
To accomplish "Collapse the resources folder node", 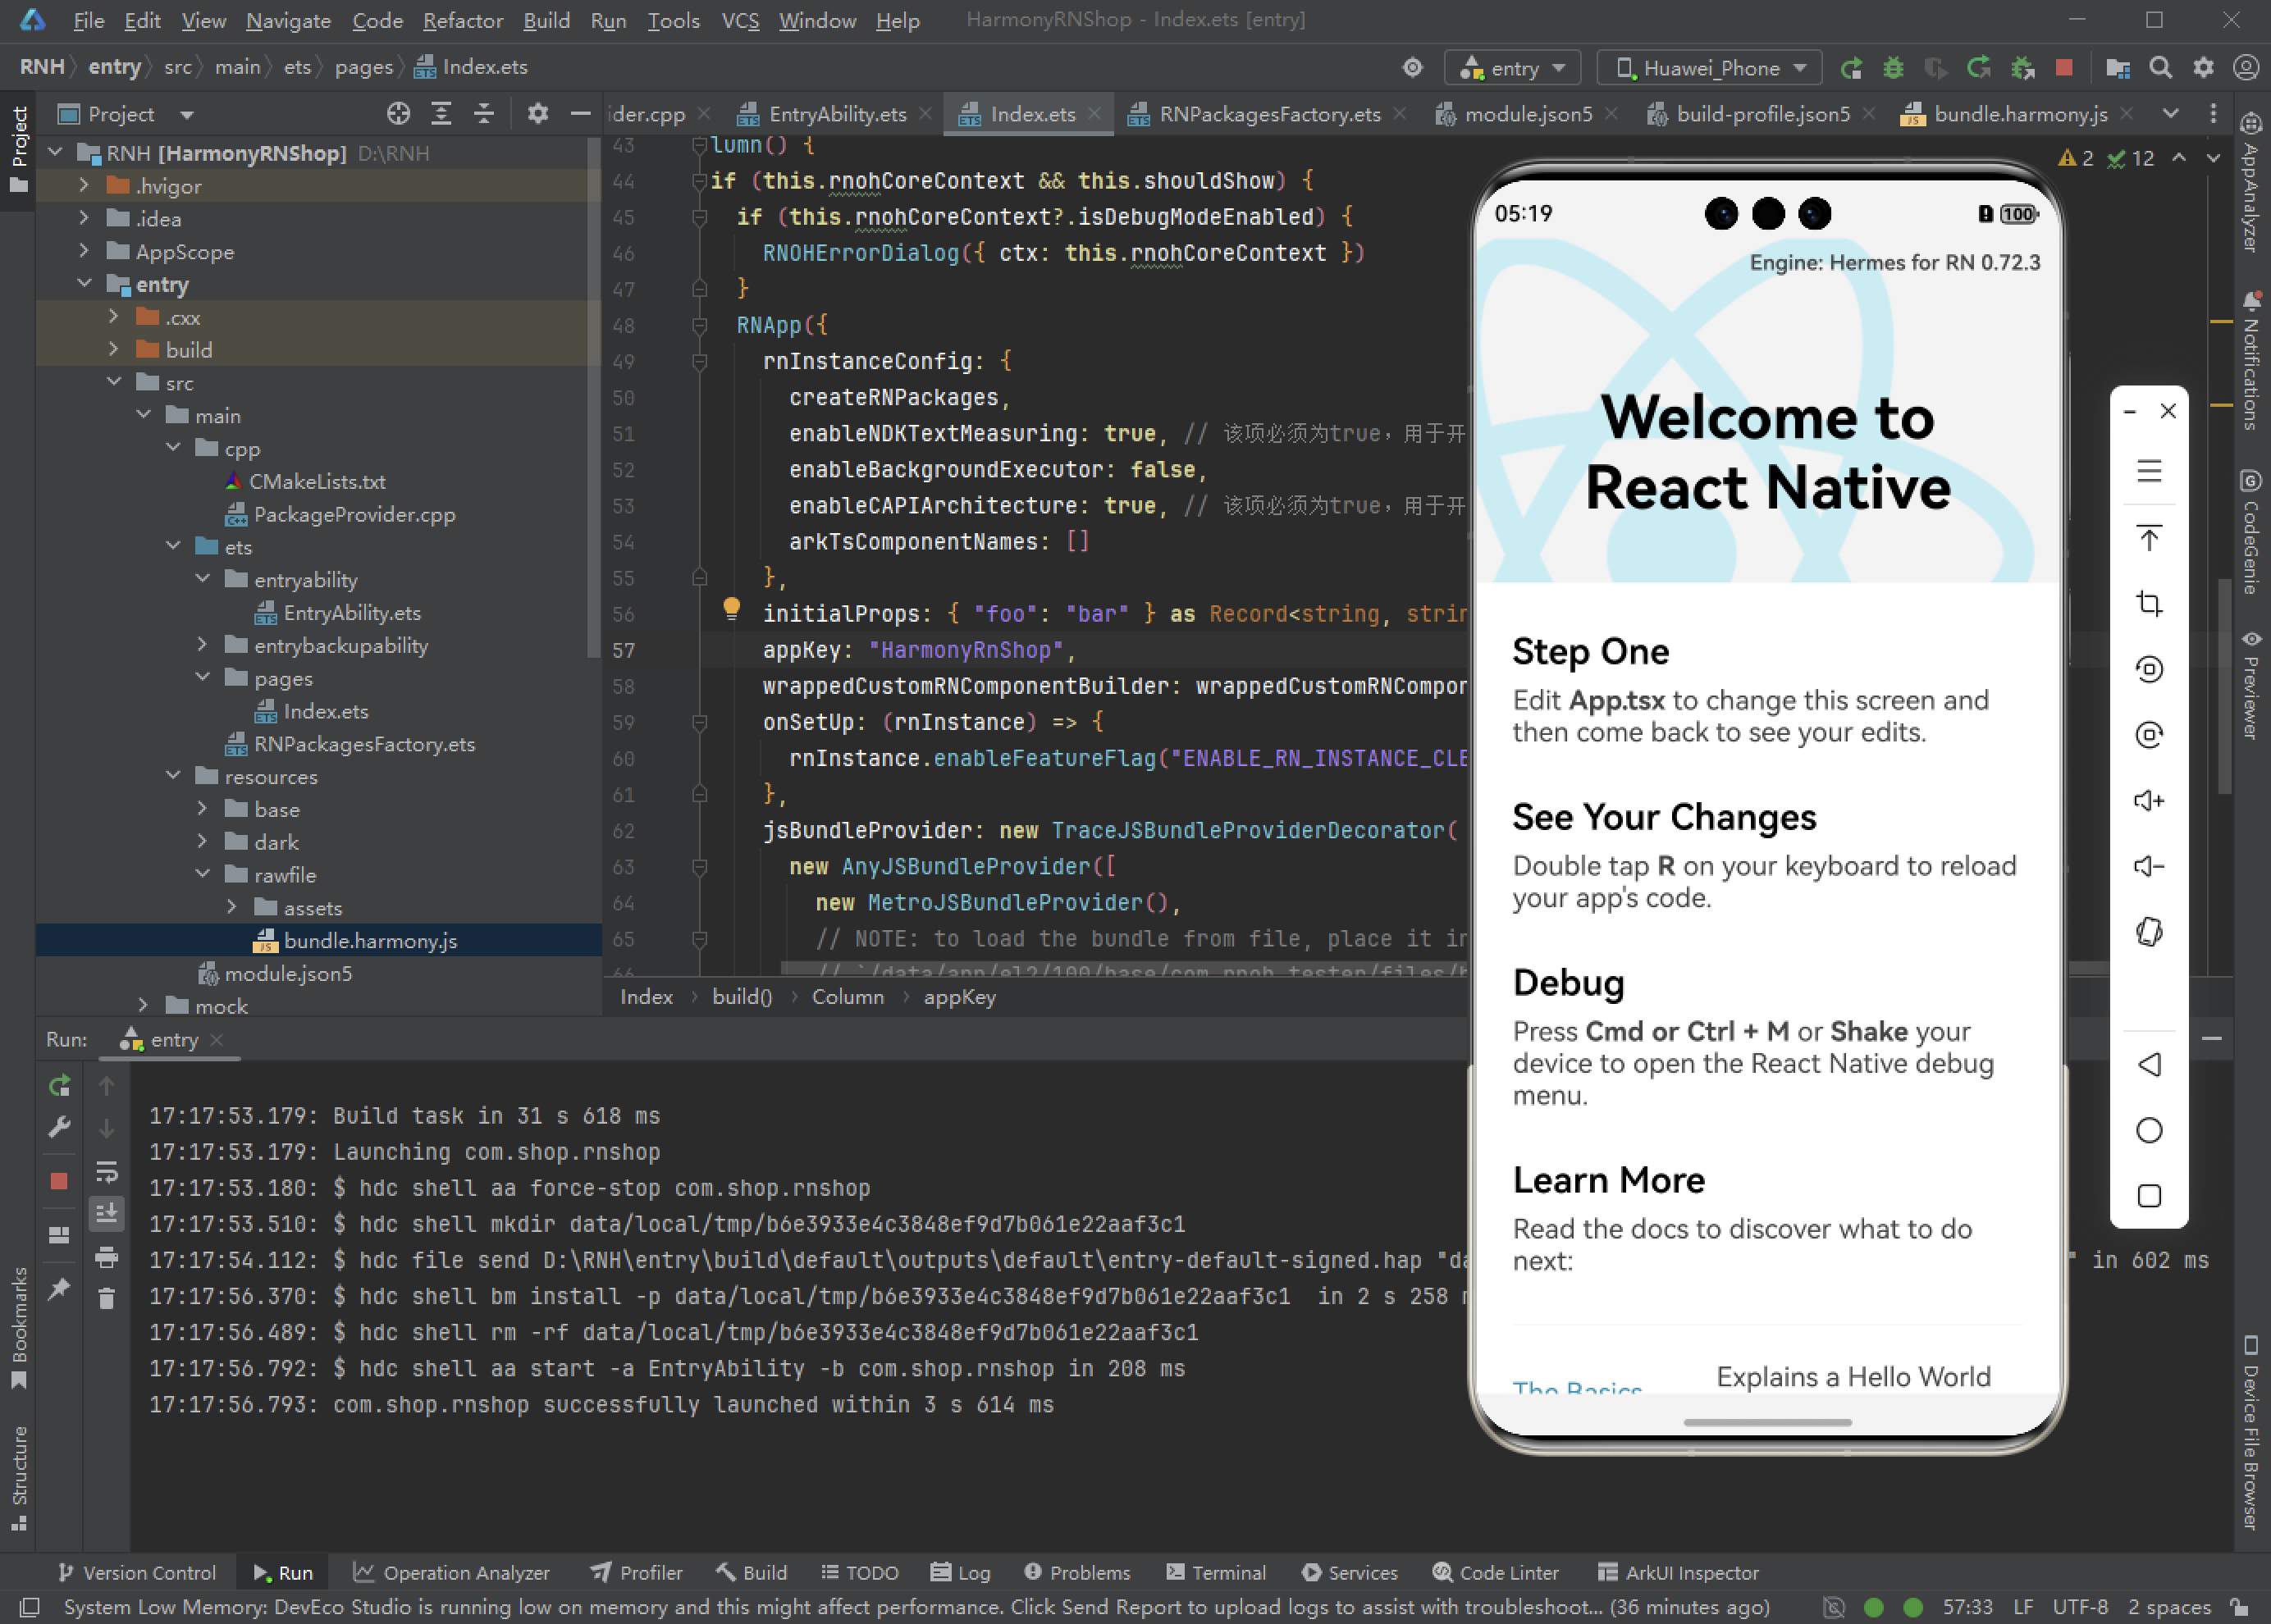I will click(174, 776).
